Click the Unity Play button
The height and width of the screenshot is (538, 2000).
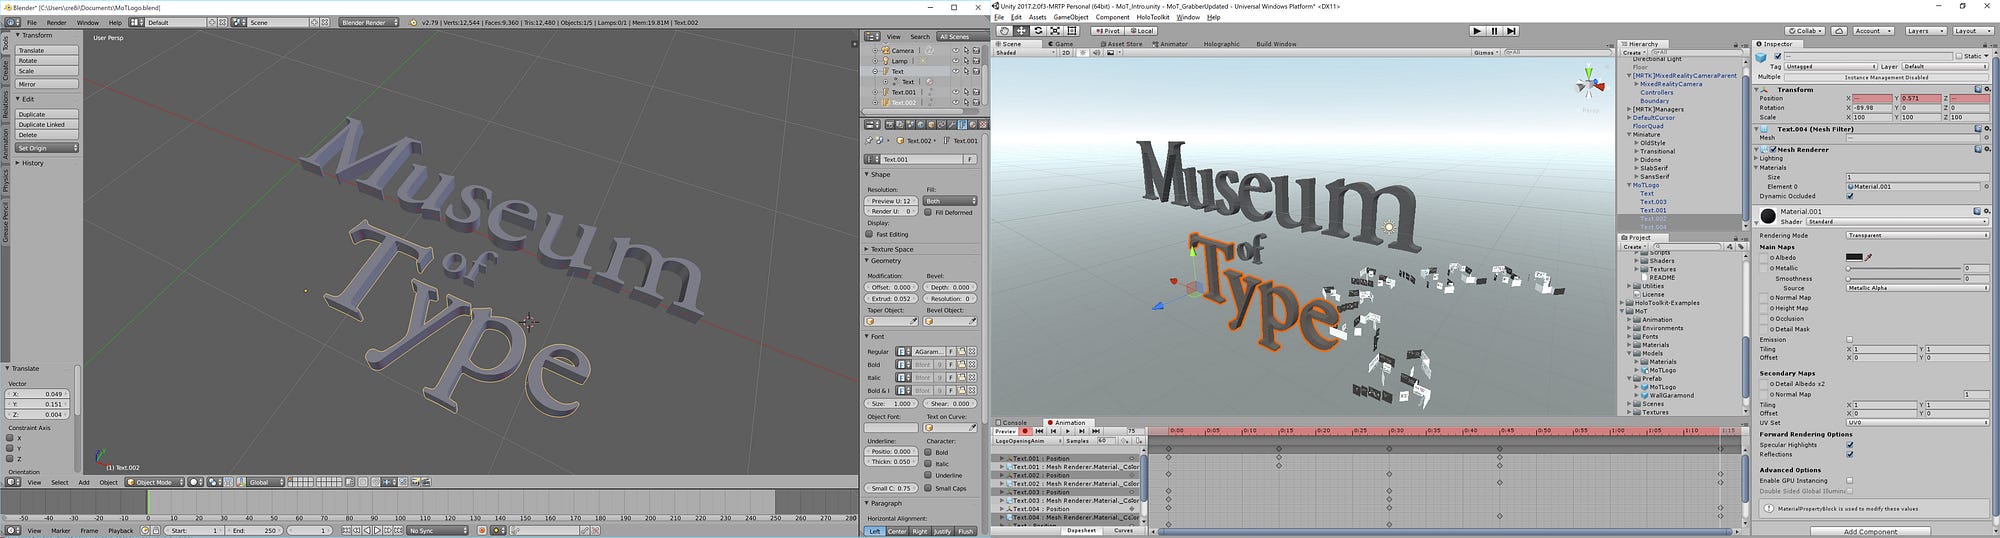pyautogui.click(x=1477, y=31)
